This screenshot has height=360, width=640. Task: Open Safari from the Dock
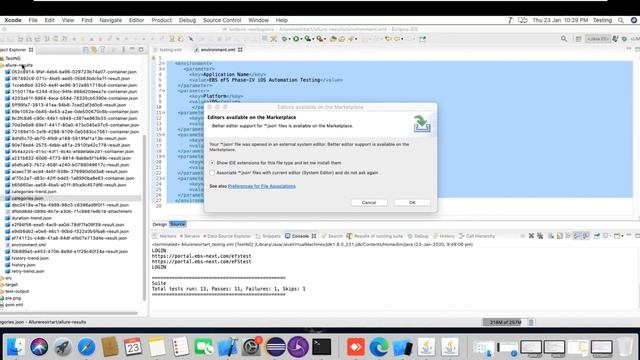click(x=86, y=347)
